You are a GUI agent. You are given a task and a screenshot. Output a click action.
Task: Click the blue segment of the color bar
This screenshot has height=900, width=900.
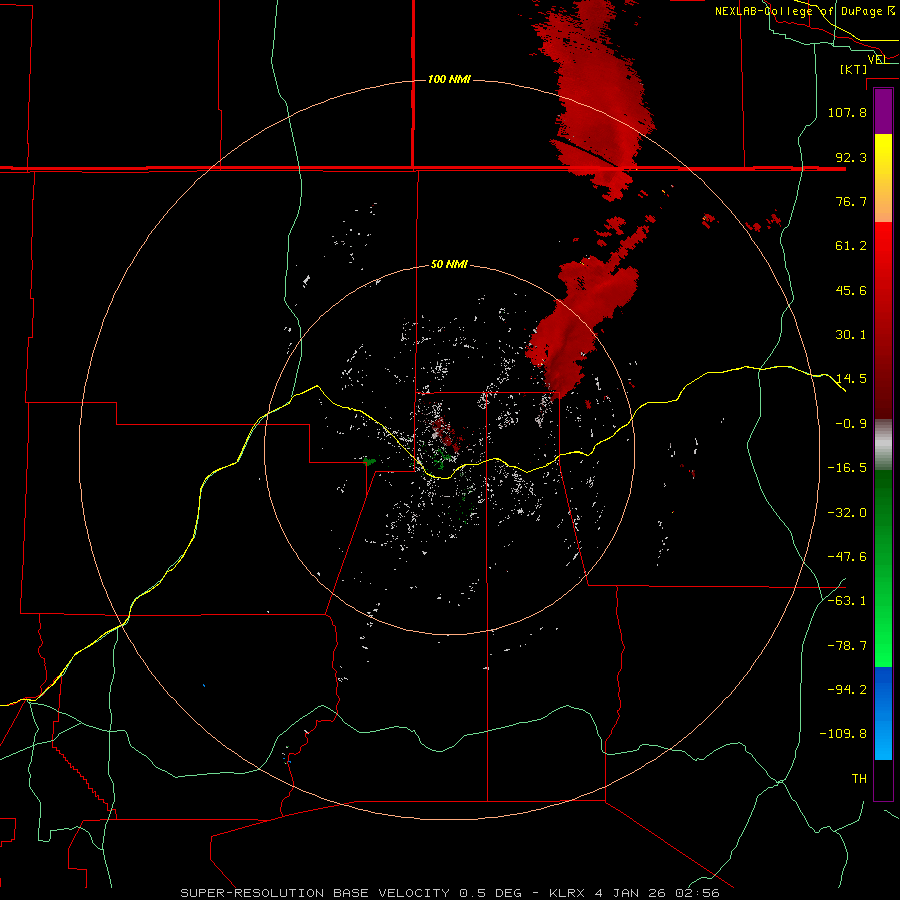point(883,713)
